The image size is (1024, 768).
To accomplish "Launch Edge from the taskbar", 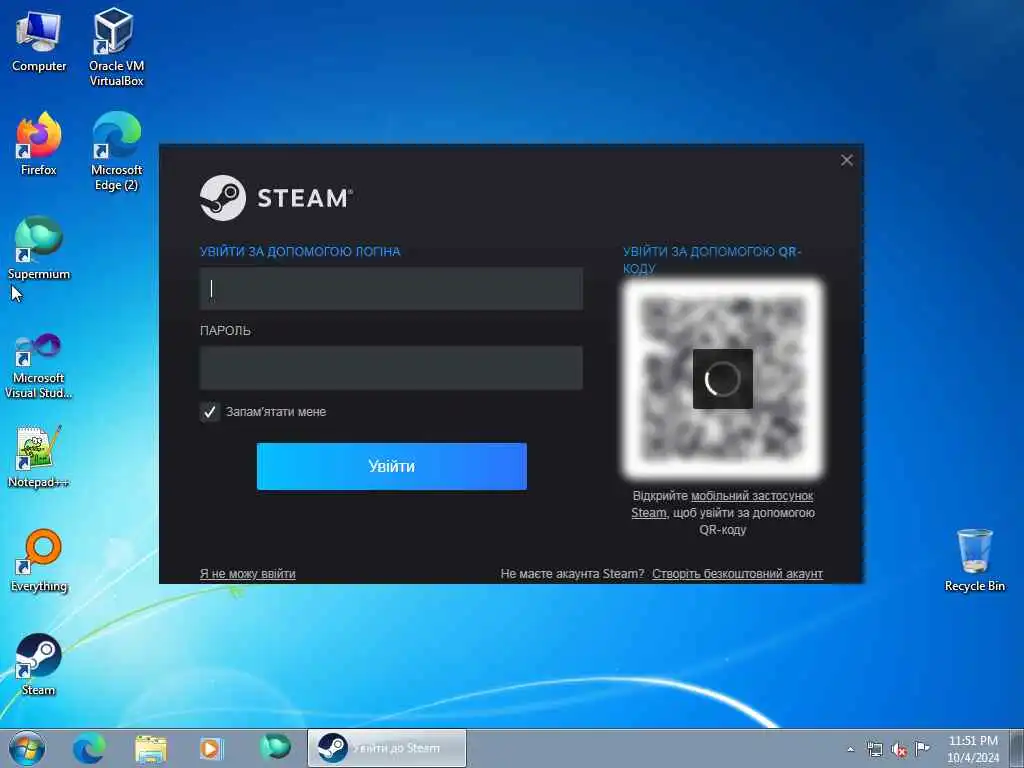I will (88, 748).
